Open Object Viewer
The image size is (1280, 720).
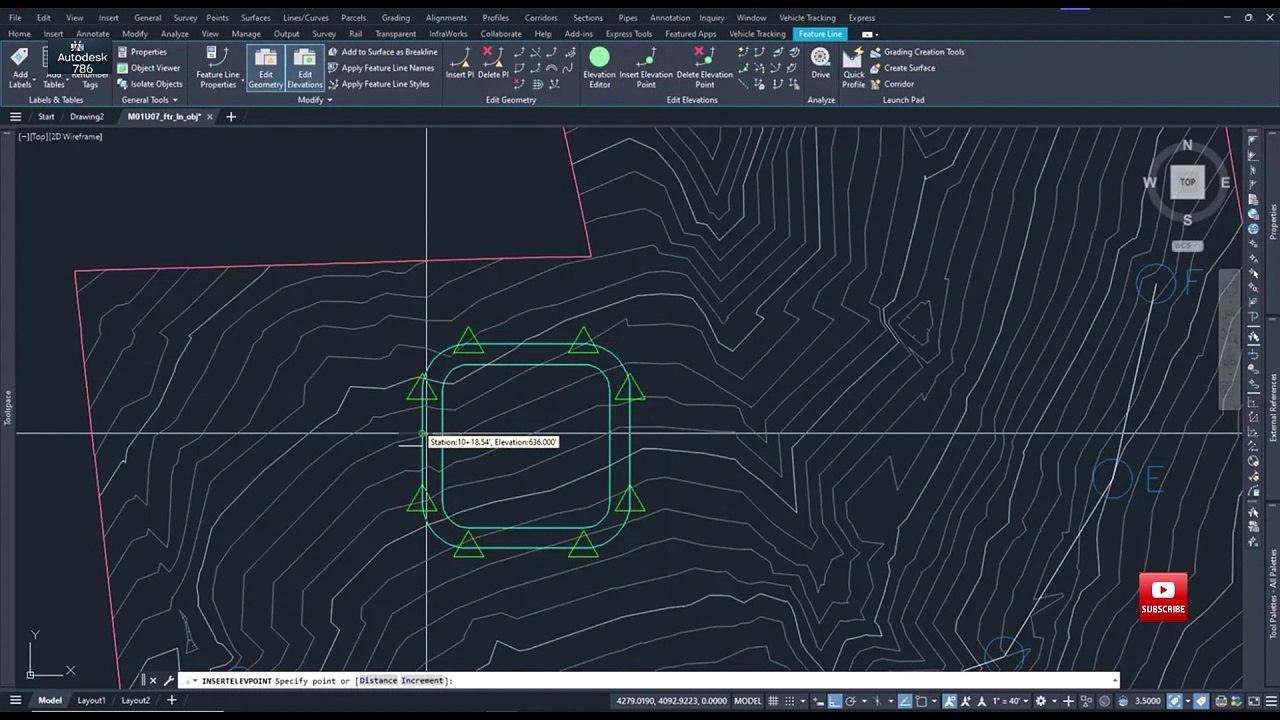click(148, 68)
